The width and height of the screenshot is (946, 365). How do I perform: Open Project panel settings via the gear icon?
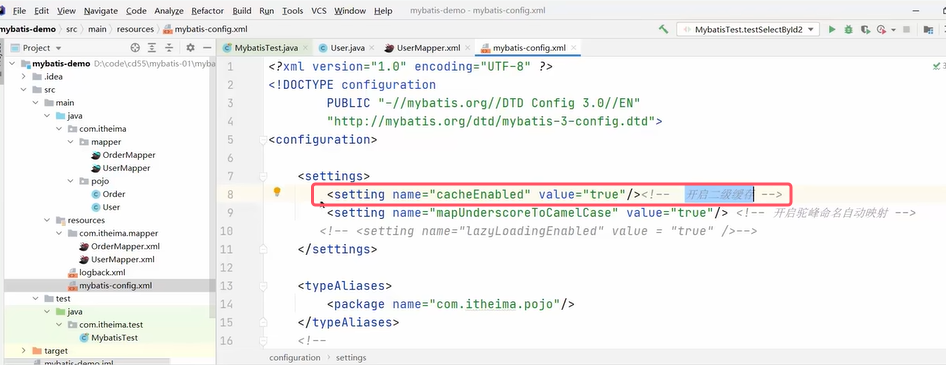190,48
